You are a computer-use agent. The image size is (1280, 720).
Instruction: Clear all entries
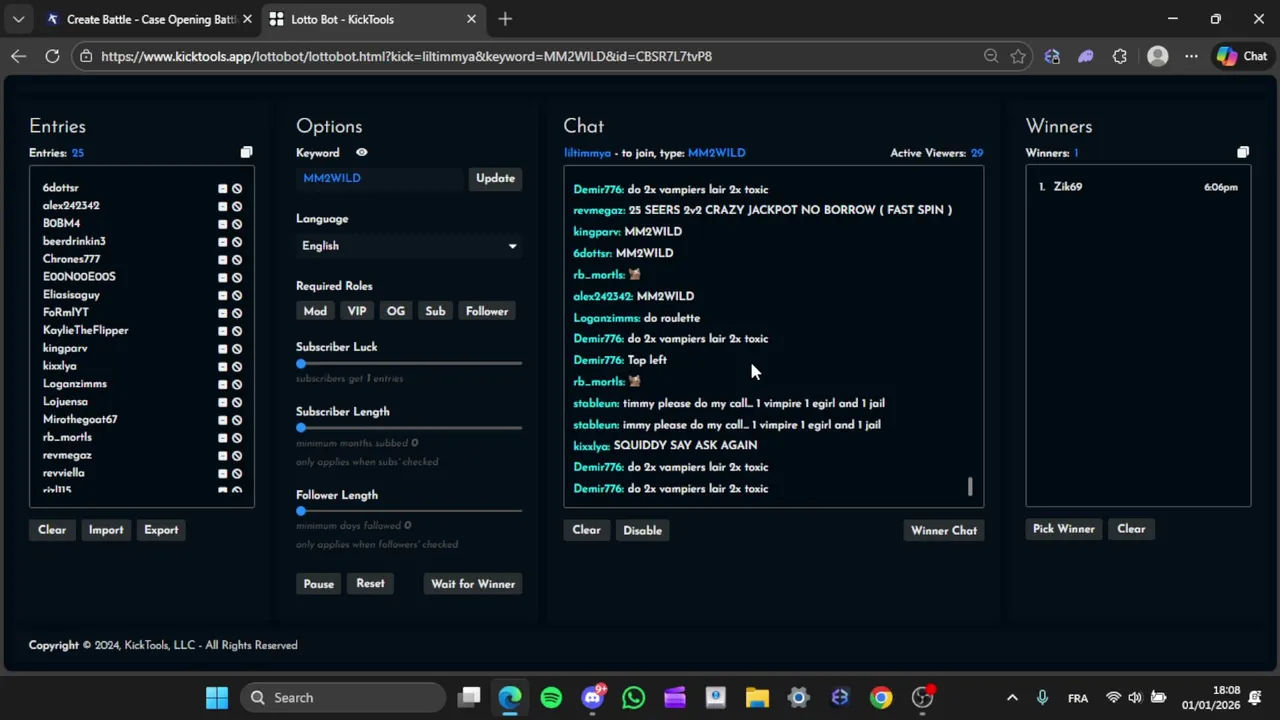52,530
